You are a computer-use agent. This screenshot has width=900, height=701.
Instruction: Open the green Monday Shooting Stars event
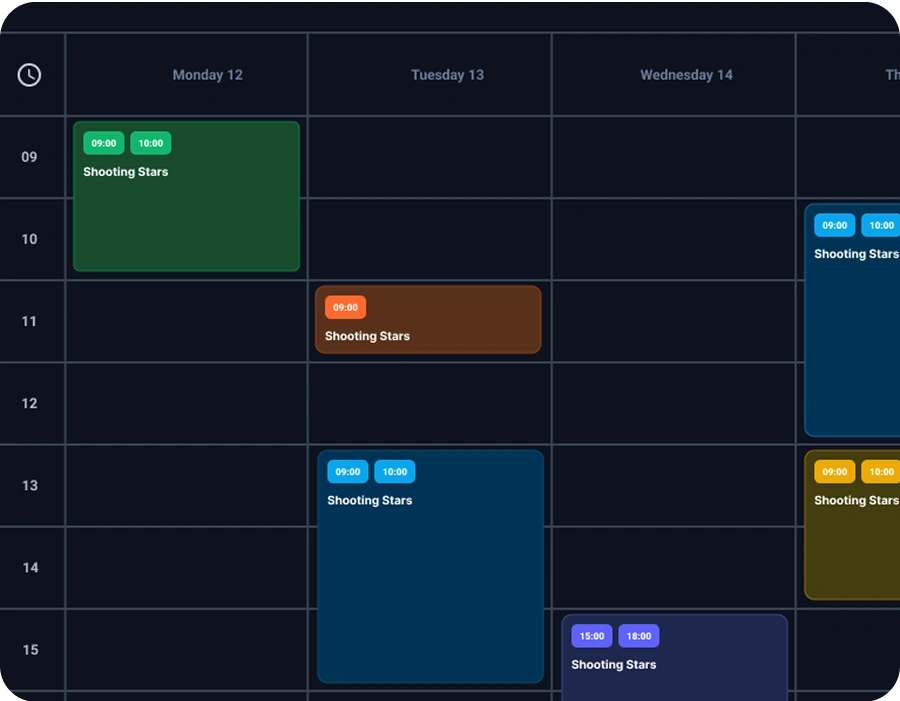coord(187,196)
